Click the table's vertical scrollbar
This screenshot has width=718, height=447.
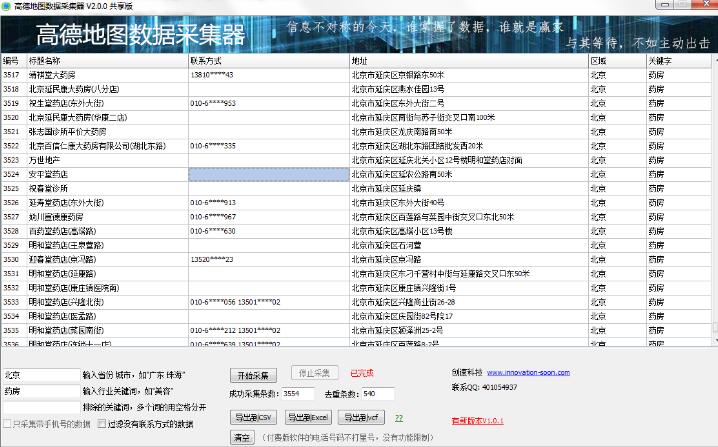click(715, 199)
